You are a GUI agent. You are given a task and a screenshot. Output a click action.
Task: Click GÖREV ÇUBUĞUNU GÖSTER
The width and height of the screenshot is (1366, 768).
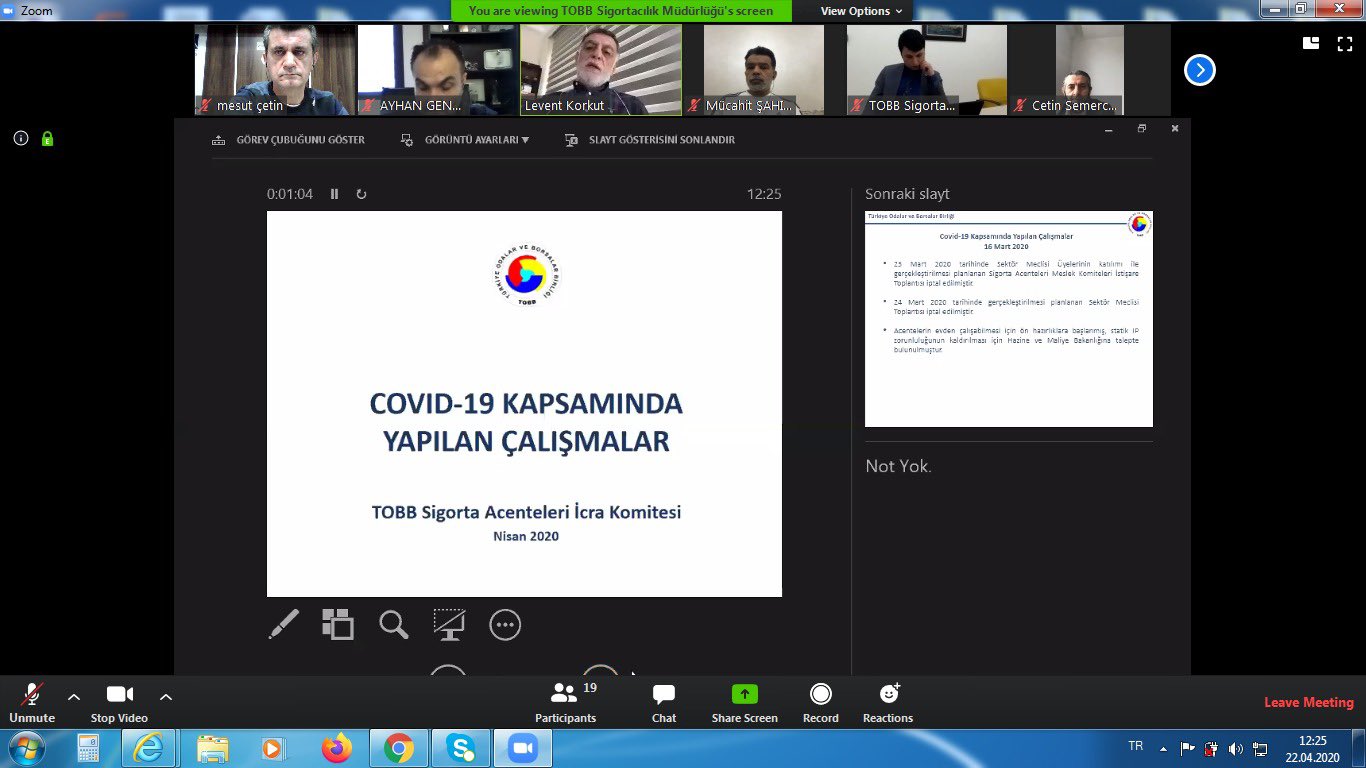coord(289,140)
